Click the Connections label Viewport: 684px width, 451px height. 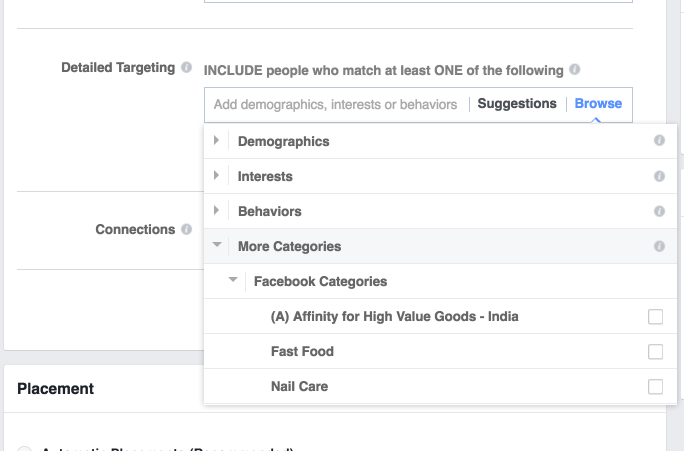click(135, 229)
